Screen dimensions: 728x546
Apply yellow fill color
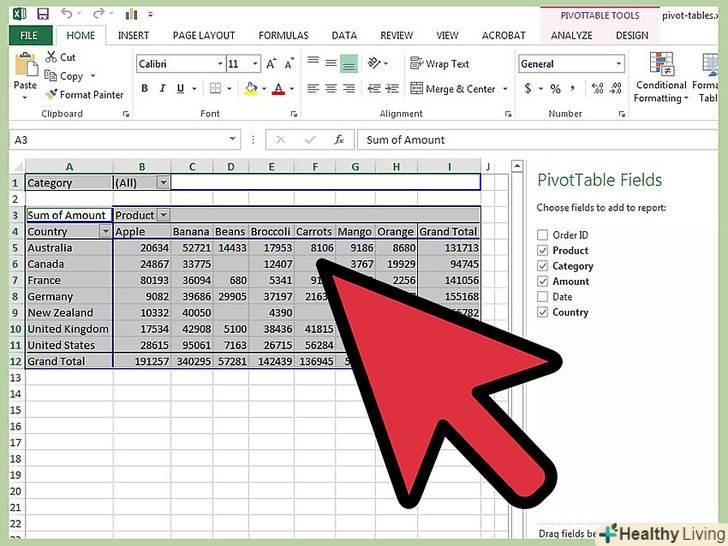click(x=251, y=88)
